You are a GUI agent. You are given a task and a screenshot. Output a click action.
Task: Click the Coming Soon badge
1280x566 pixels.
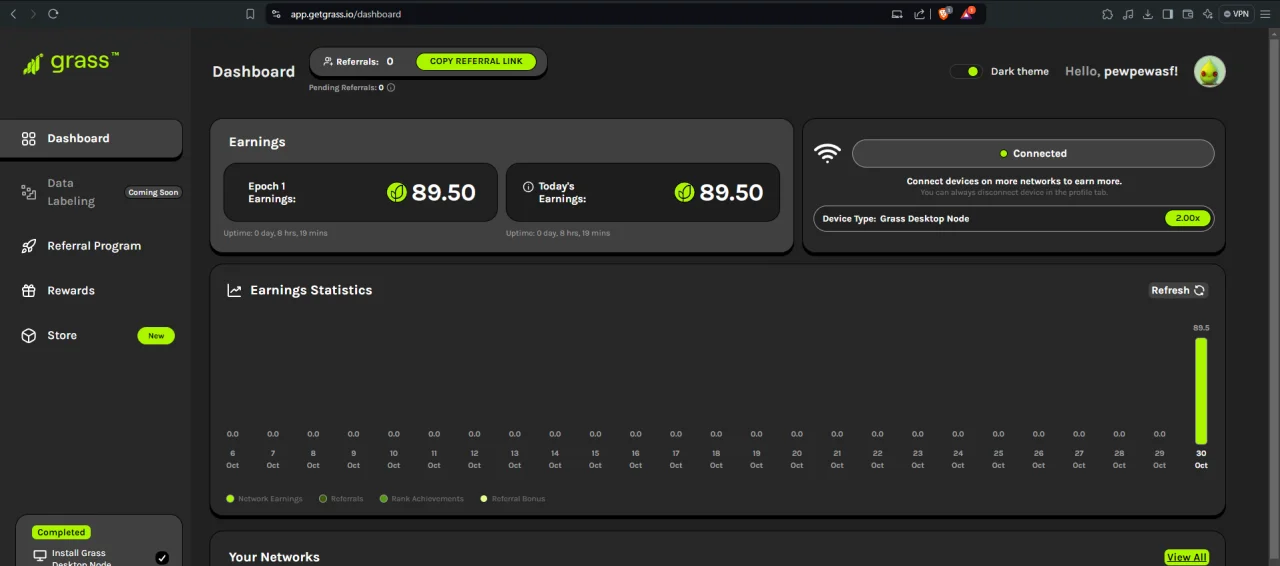click(x=153, y=192)
